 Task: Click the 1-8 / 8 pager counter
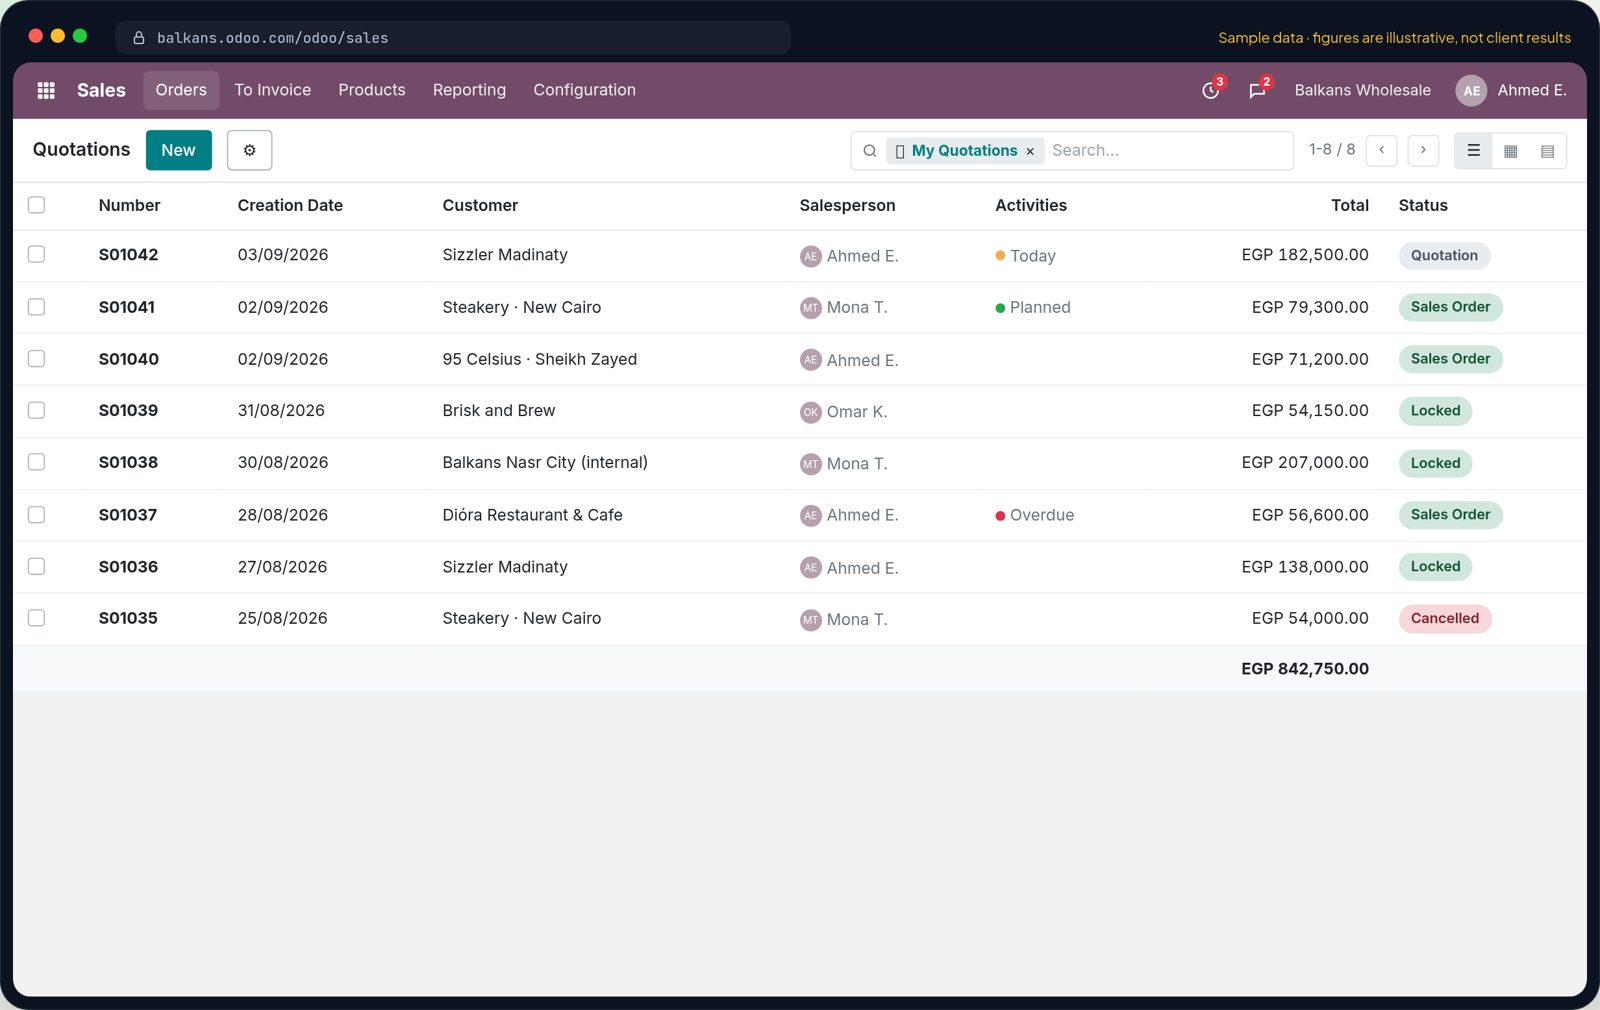tap(1332, 149)
